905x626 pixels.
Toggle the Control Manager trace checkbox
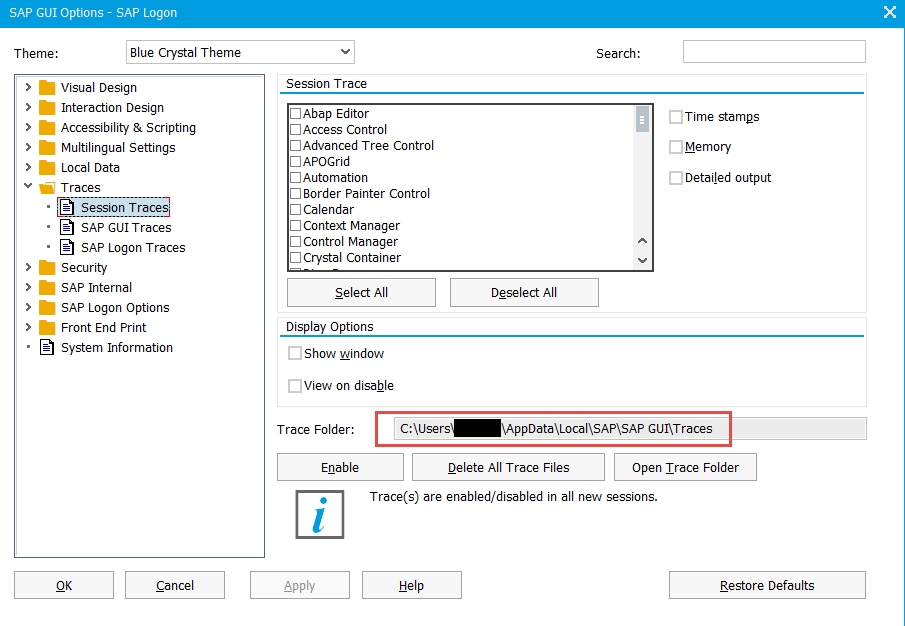(296, 242)
